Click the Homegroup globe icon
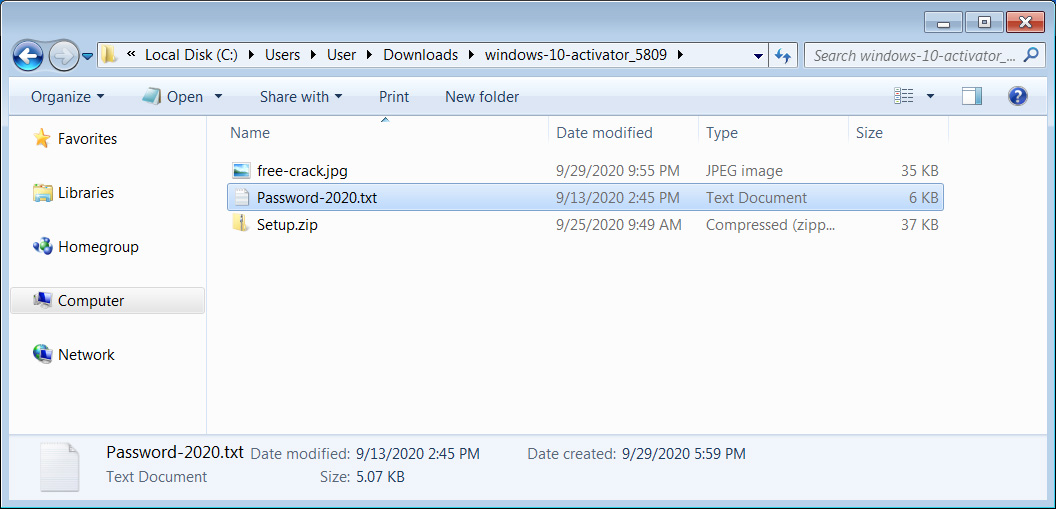 (42, 246)
